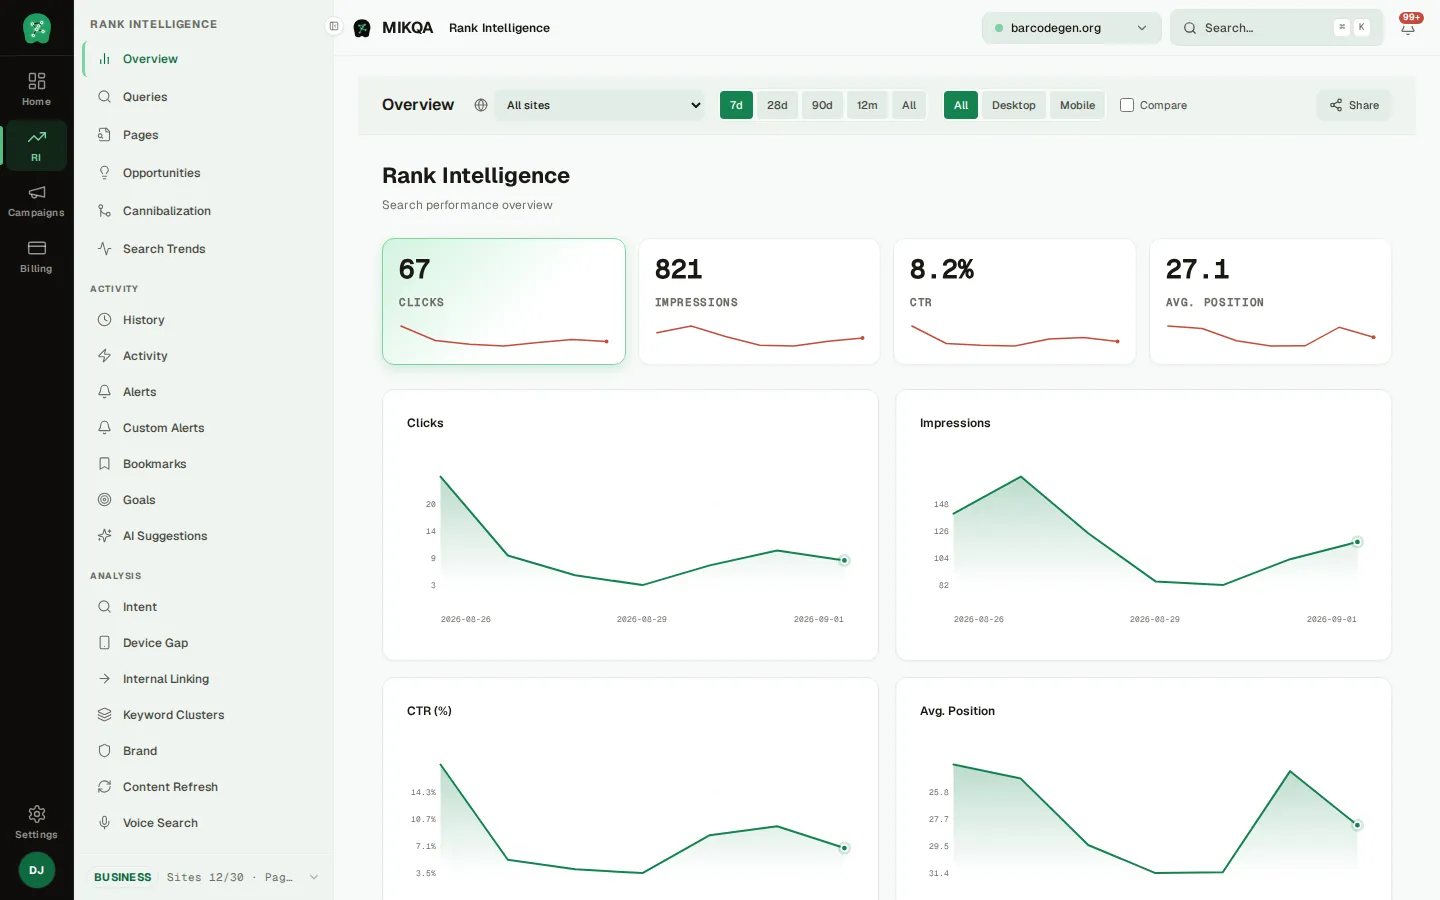Filter by Desktop device
This screenshot has width=1440, height=900.
tap(1014, 105)
